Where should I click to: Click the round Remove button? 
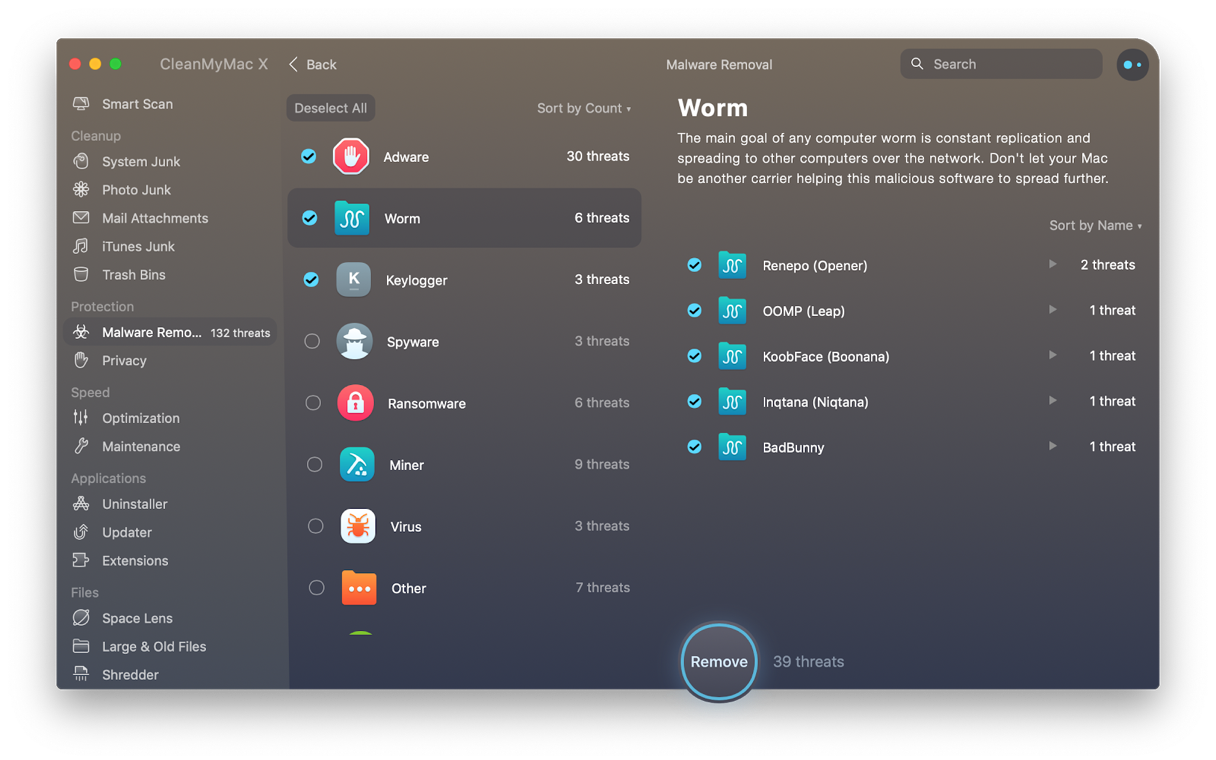click(x=719, y=662)
